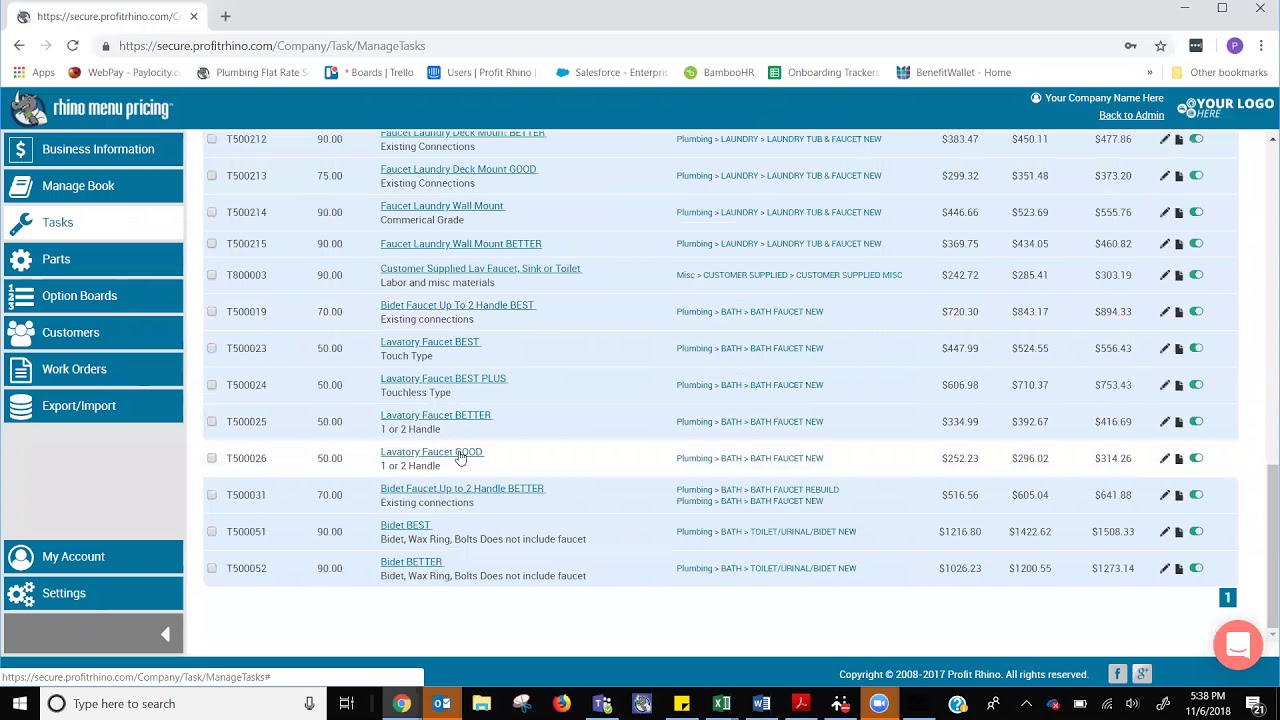
Task: Open Option Boards in the sidebar
Action: [x=94, y=296]
